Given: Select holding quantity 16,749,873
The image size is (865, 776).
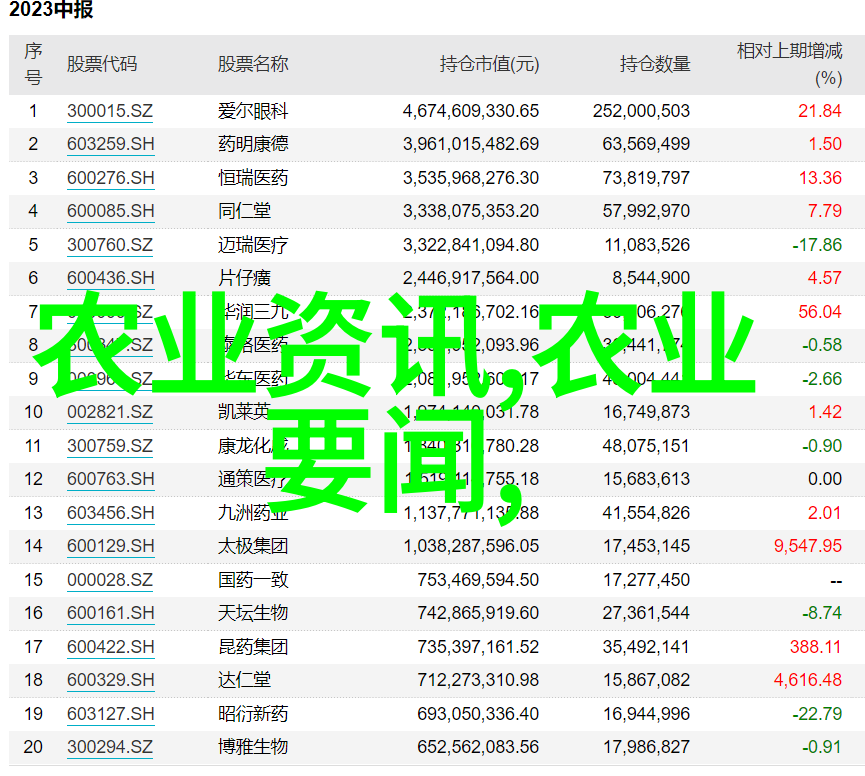Looking at the screenshot, I should (646, 412).
